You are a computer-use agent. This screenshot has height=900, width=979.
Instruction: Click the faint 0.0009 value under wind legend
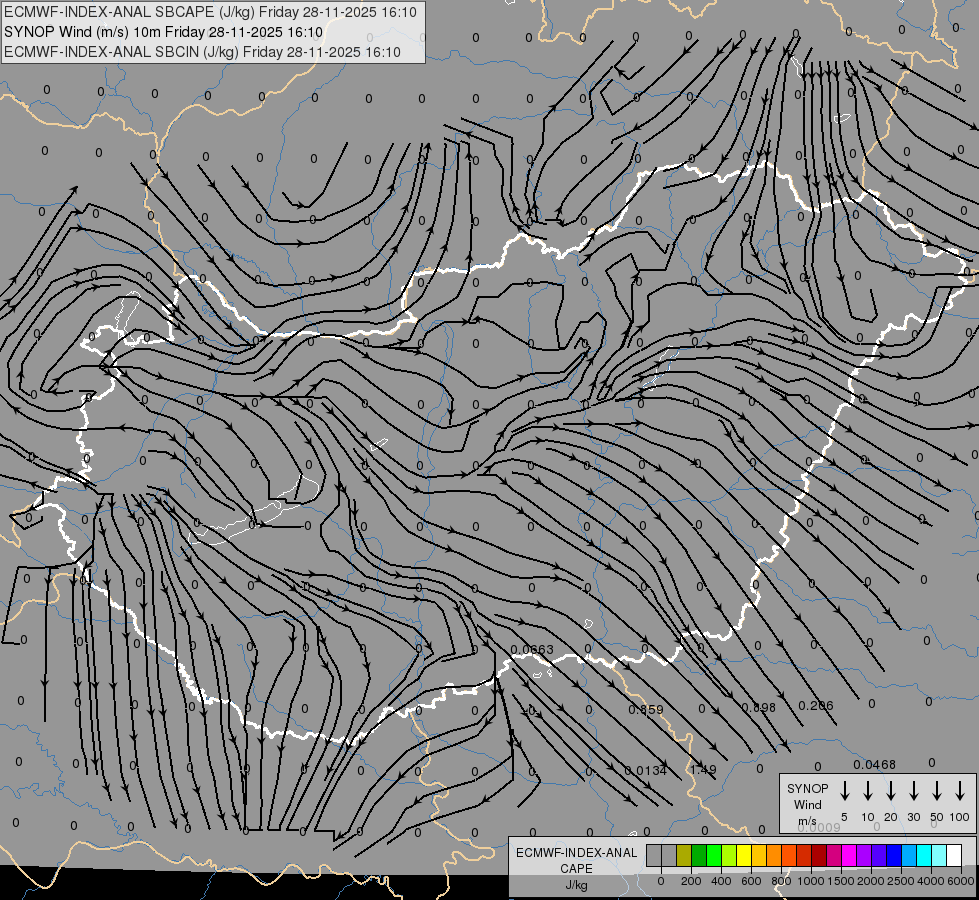tap(819, 827)
